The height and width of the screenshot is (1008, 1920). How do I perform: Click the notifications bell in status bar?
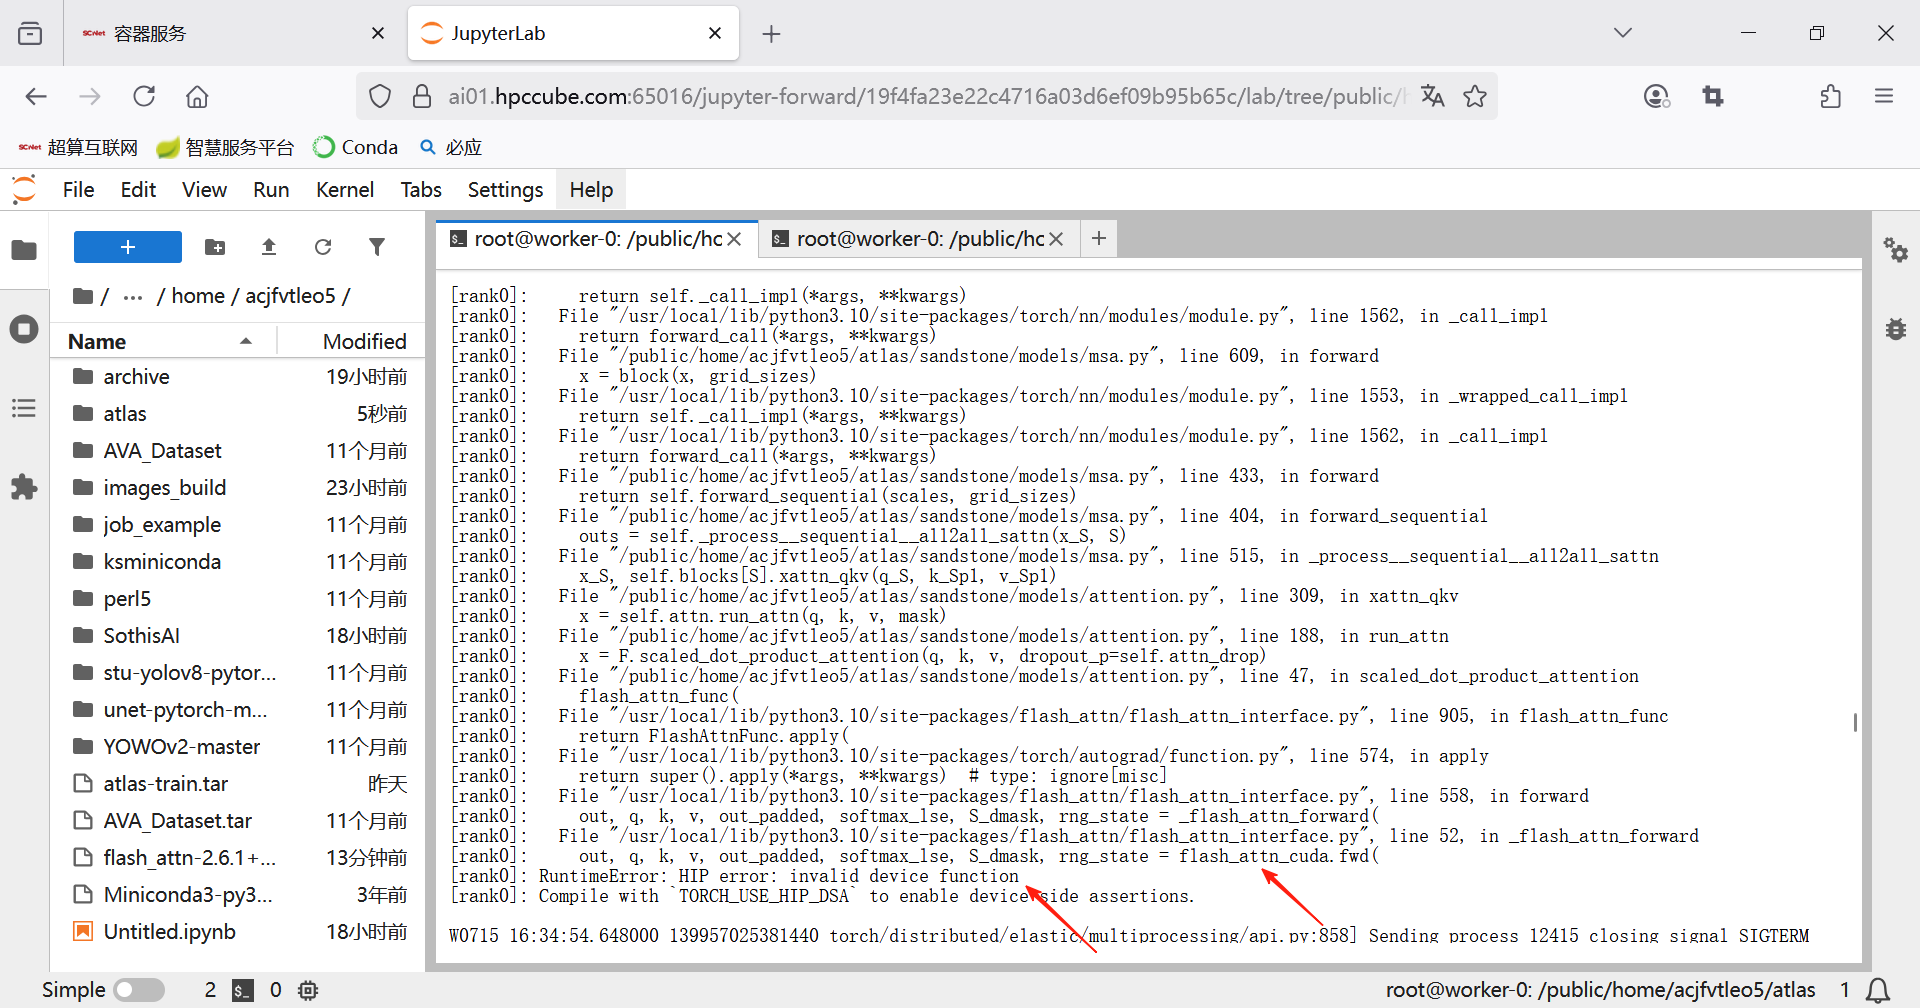pos(1879,990)
